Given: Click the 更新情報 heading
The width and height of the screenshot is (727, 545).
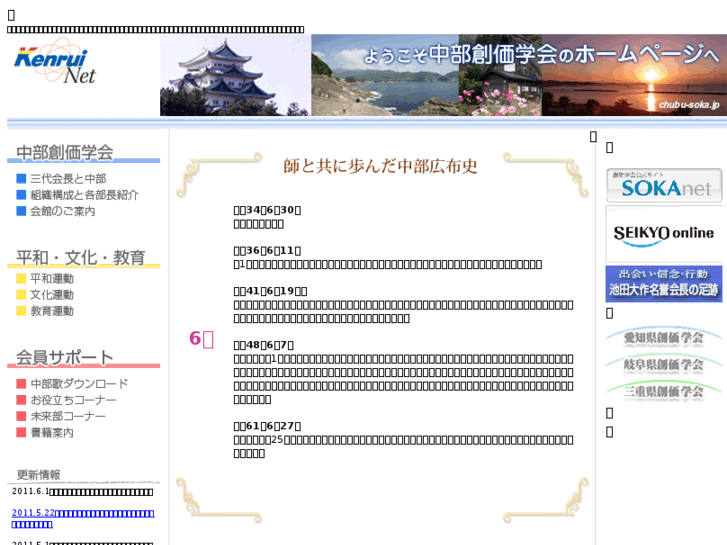Looking at the screenshot, I should 38,474.
